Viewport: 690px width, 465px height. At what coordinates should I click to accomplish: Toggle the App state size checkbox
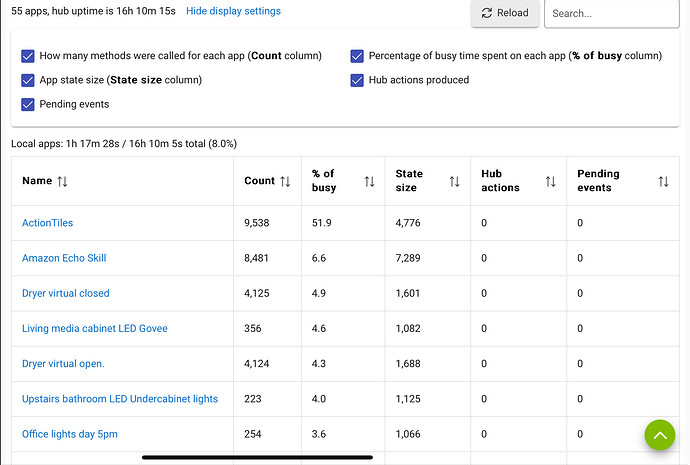pyautogui.click(x=28, y=80)
